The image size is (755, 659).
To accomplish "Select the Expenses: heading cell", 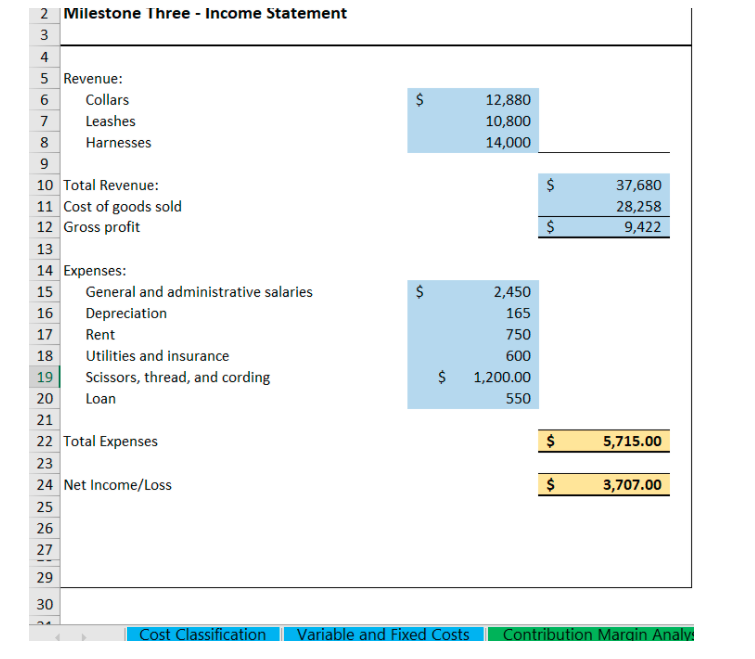I will (x=95, y=271).
